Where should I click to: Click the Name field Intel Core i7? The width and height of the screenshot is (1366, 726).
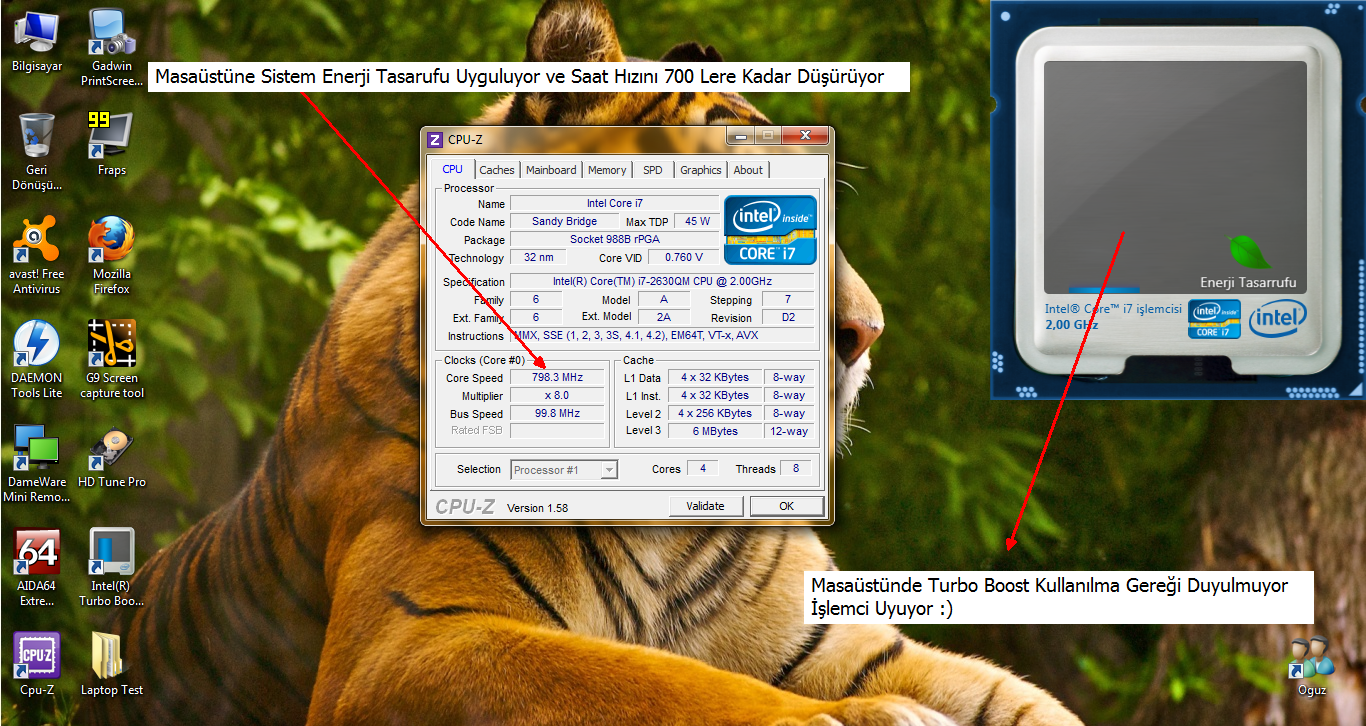pyautogui.click(x=614, y=204)
